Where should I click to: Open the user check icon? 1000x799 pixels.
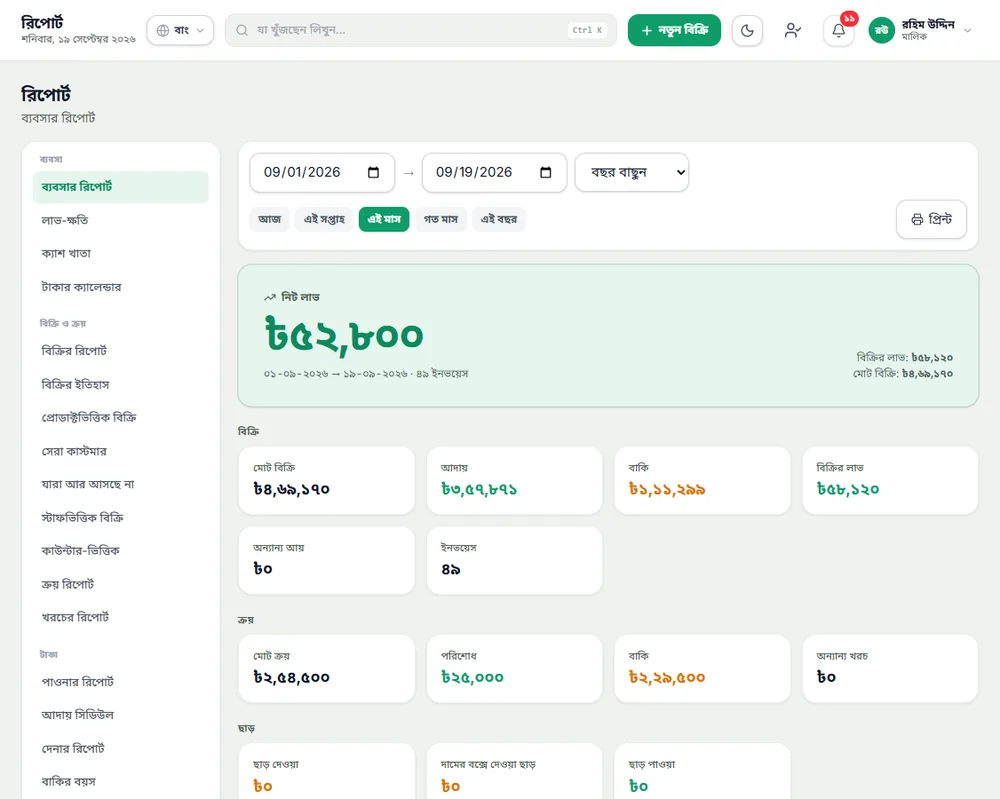coord(793,31)
